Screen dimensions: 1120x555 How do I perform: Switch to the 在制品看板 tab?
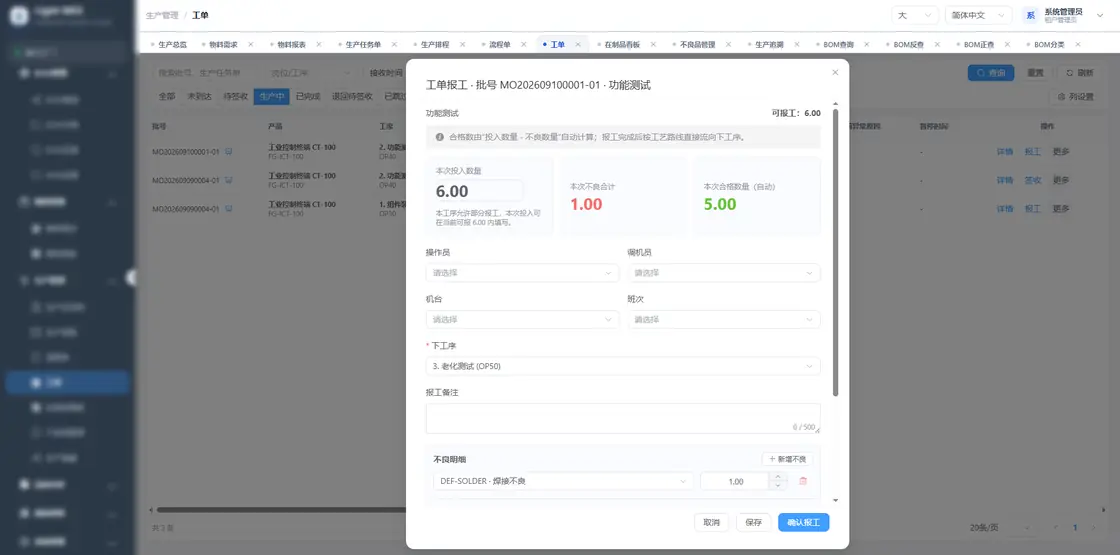tap(622, 44)
